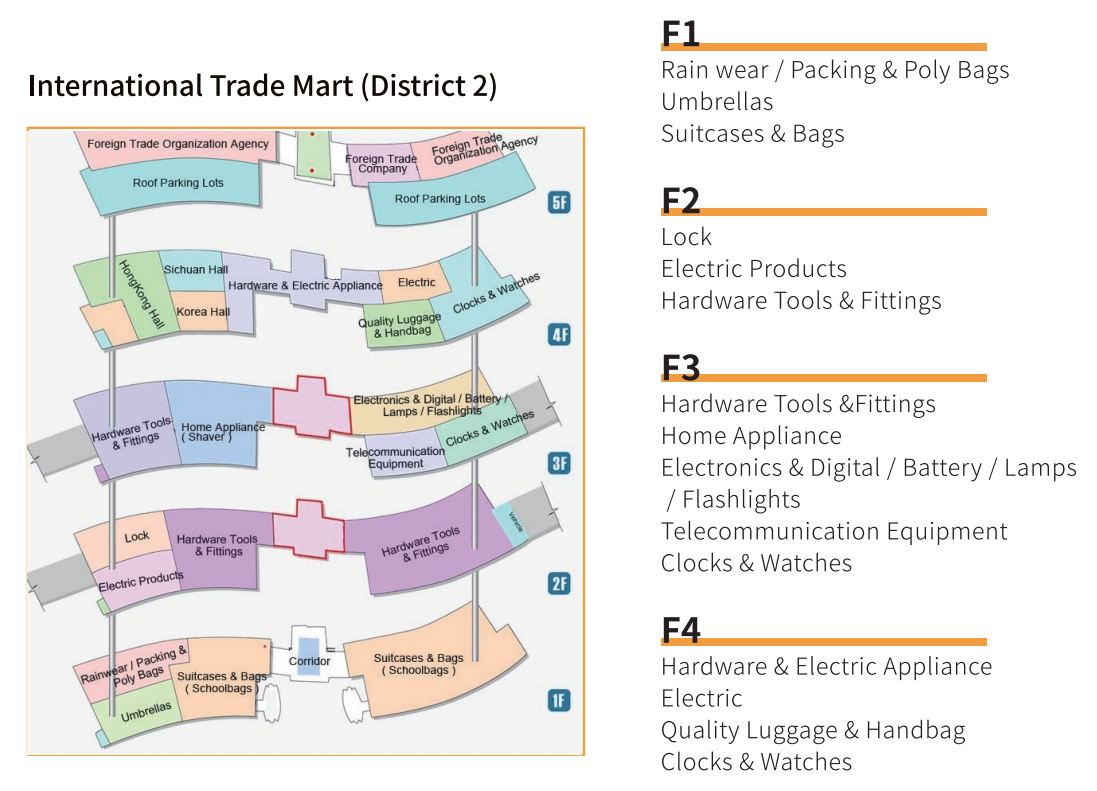Click 'Telecommunication Equipment' line in the legend
1097x791 pixels.
[x=834, y=532]
